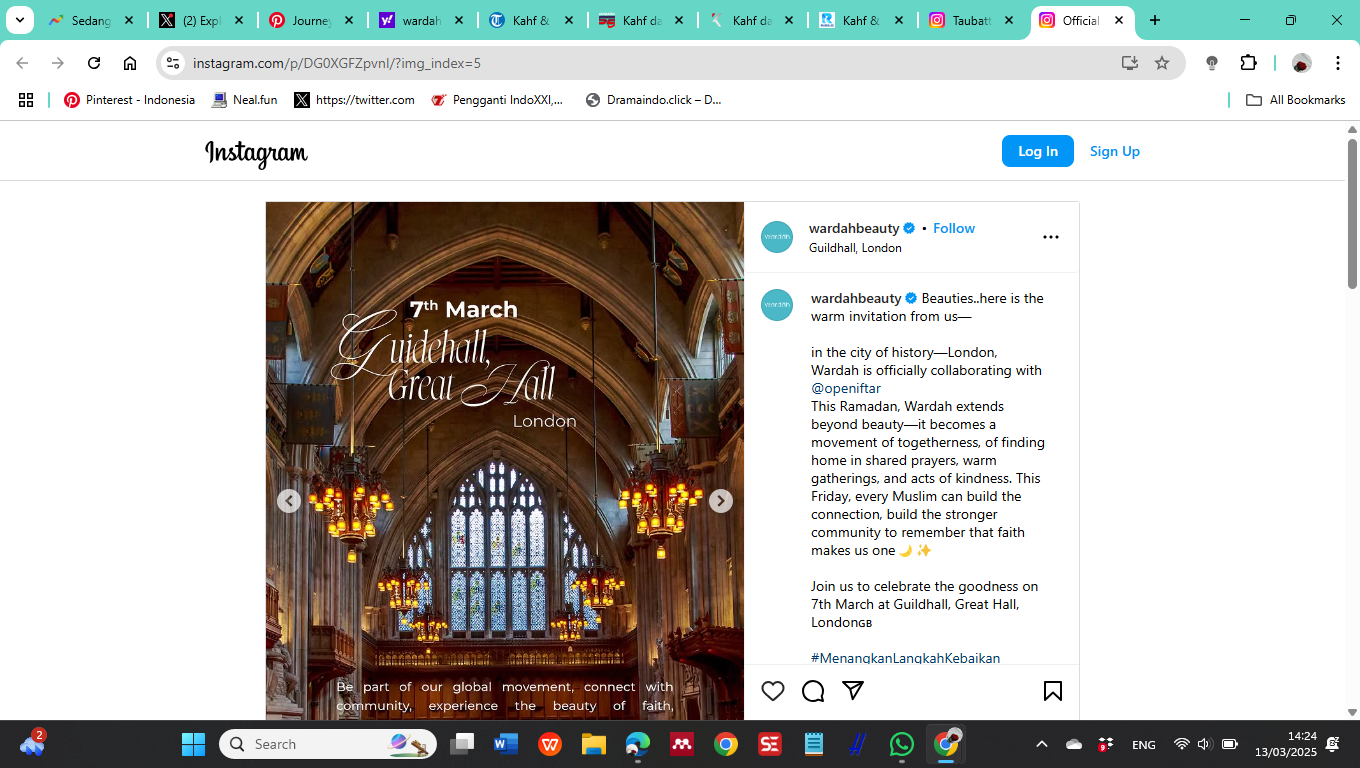Open the Neal.fun bookmark

(x=245, y=100)
